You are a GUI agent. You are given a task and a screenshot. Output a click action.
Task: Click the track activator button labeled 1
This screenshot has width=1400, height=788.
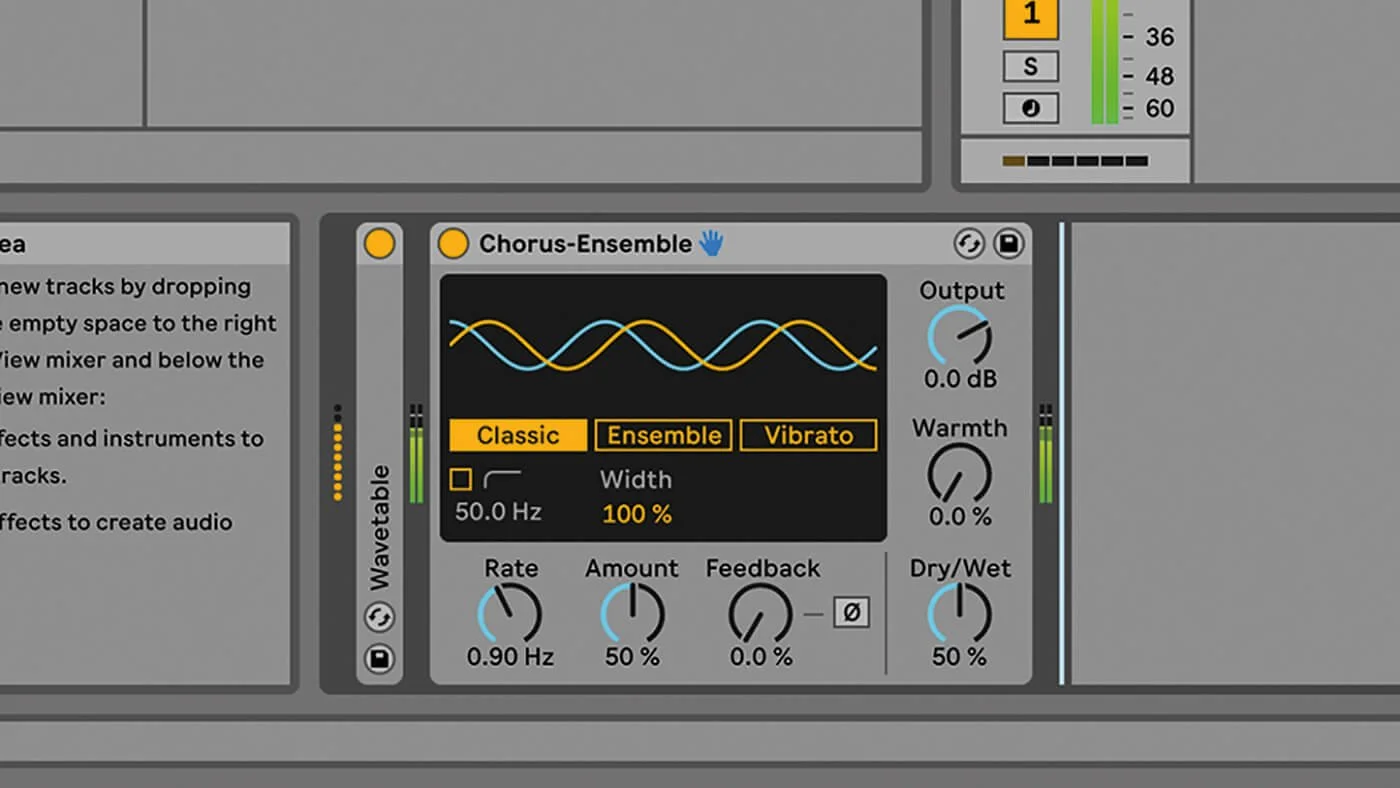point(1031,17)
